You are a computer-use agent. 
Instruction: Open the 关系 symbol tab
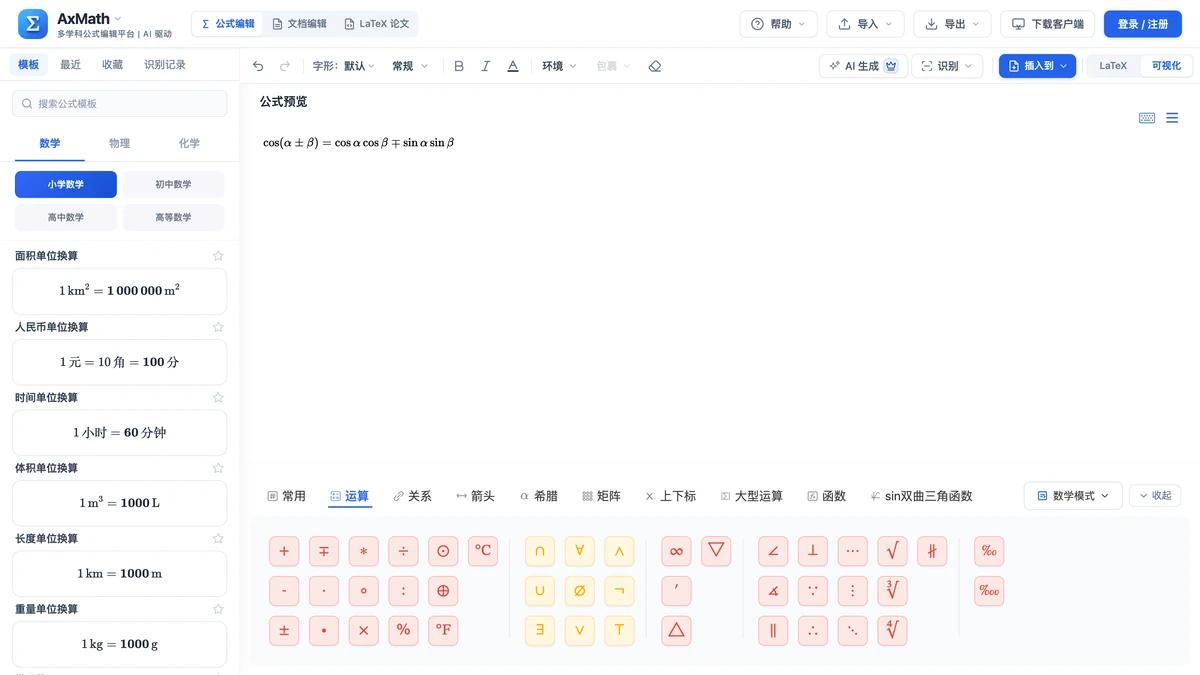[x=412, y=496]
